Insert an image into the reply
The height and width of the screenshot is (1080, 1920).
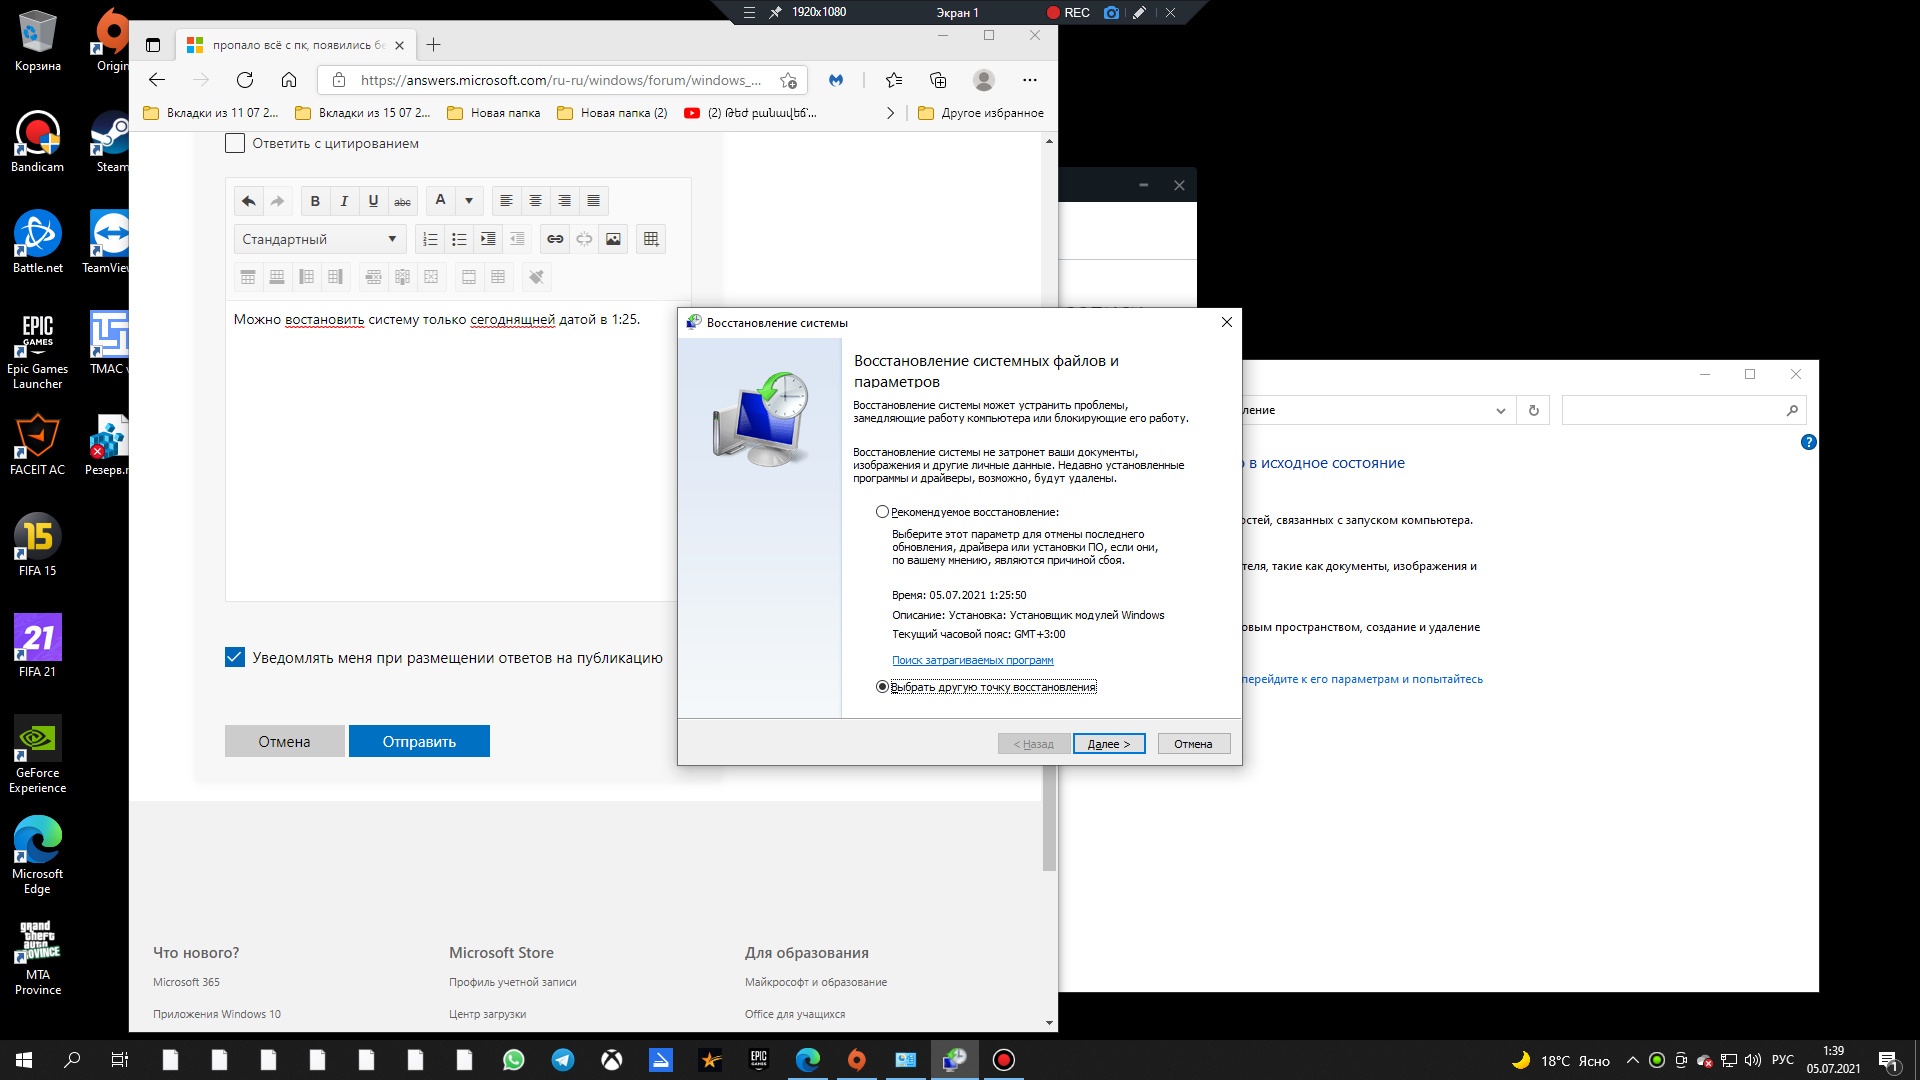point(613,239)
